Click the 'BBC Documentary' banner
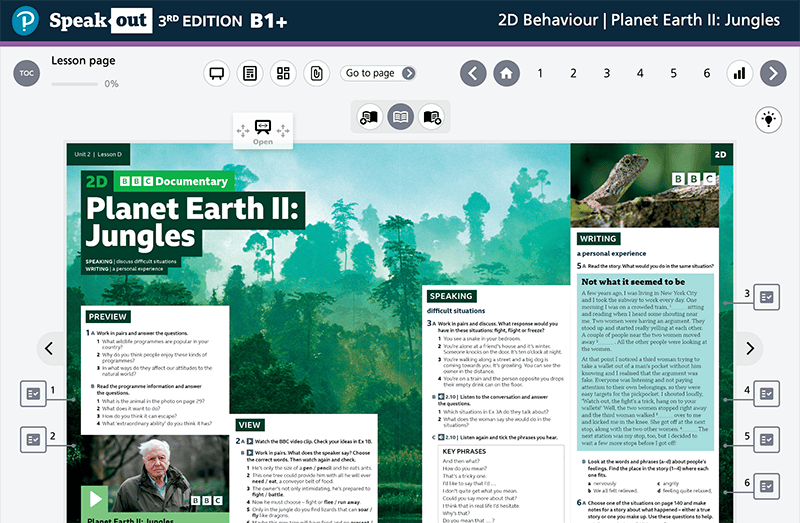800x523 pixels. (x=174, y=182)
